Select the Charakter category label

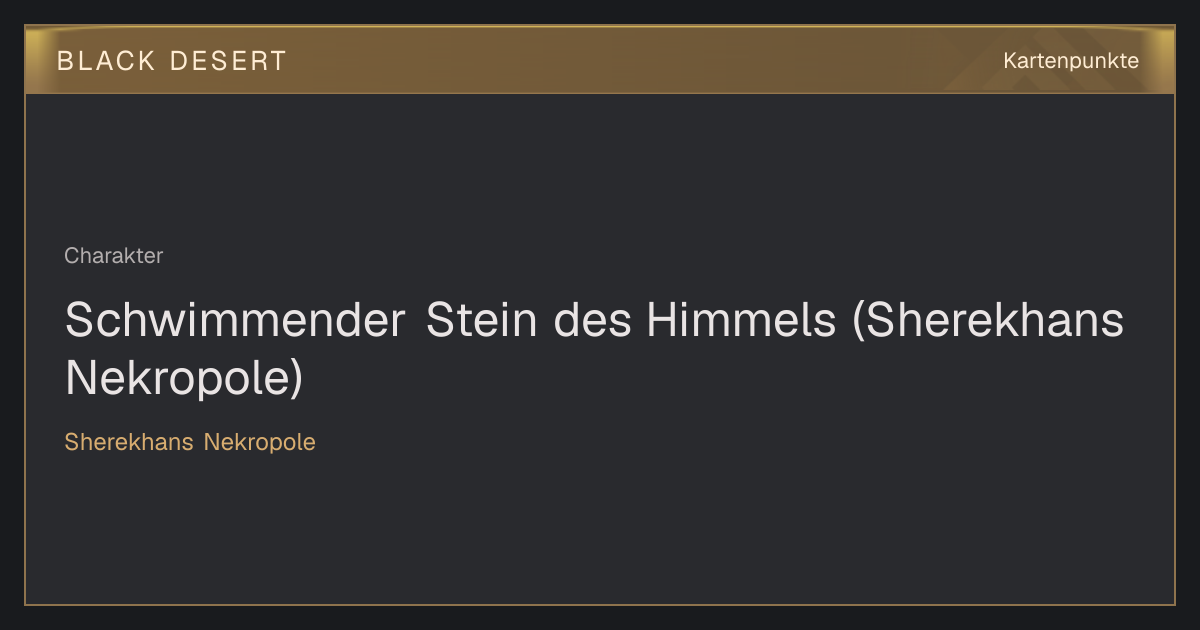114,256
